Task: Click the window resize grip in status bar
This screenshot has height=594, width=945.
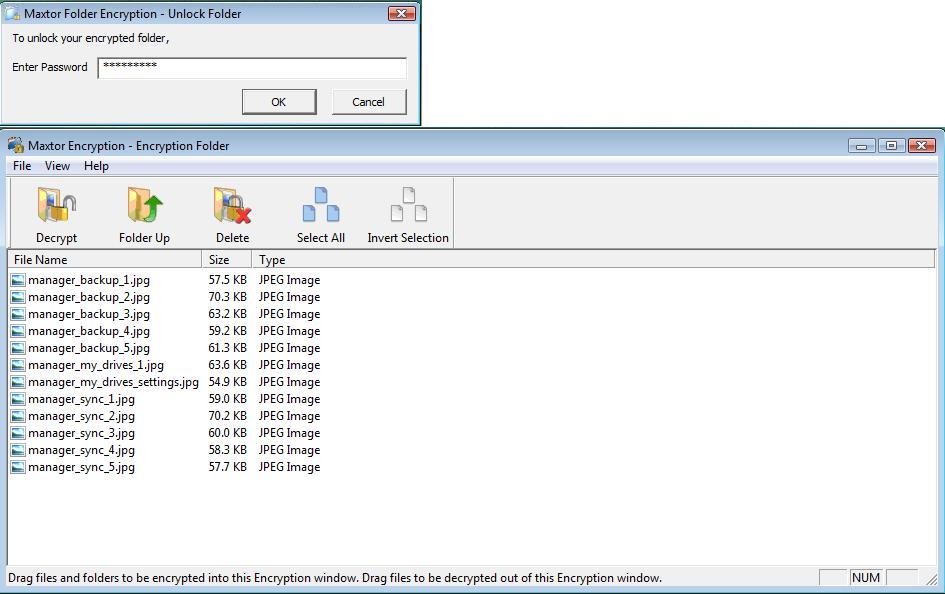Action: [932, 578]
